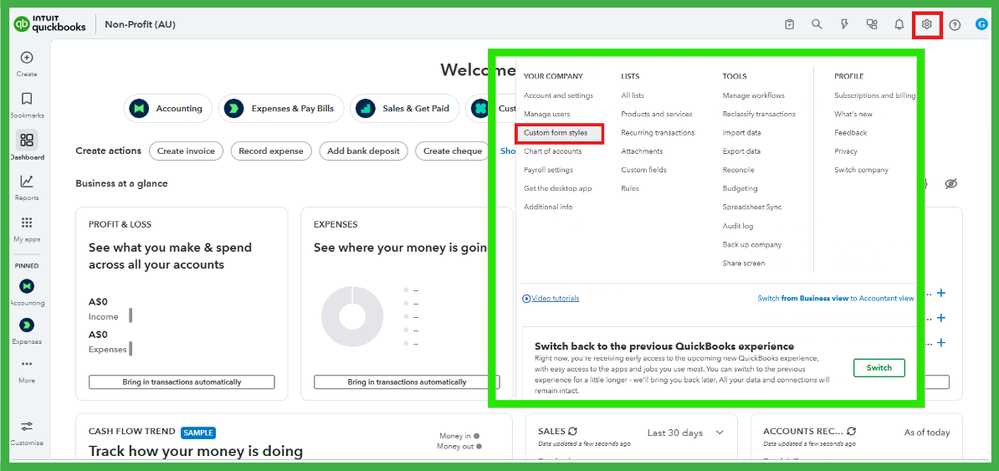Open Products and services
The image size is (999, 471).
[656, 114]
